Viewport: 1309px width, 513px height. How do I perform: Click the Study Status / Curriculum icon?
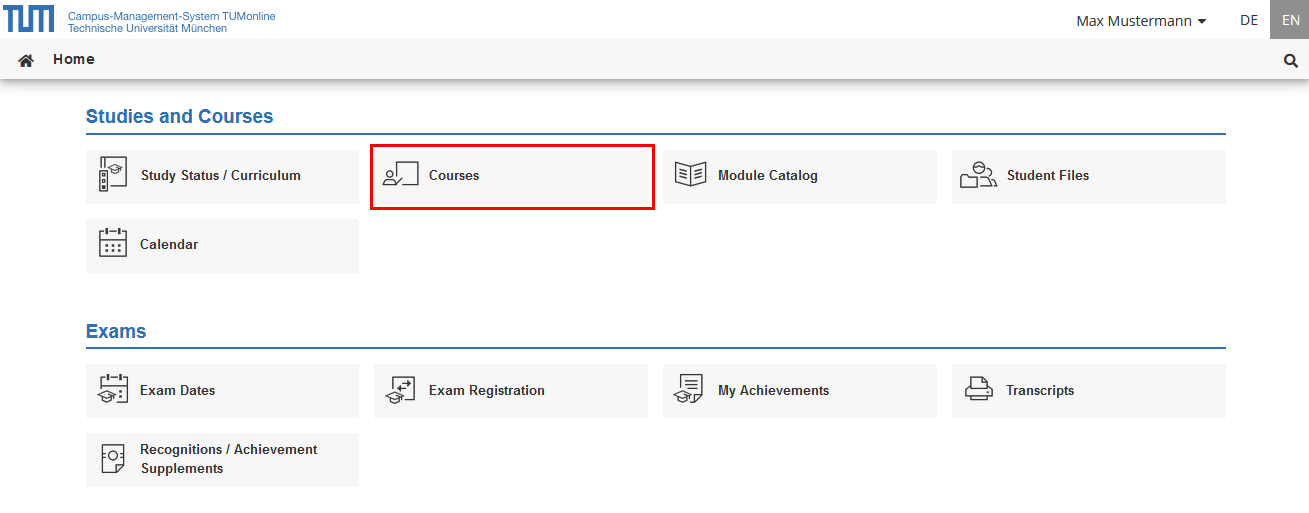[x=113, y=175]
